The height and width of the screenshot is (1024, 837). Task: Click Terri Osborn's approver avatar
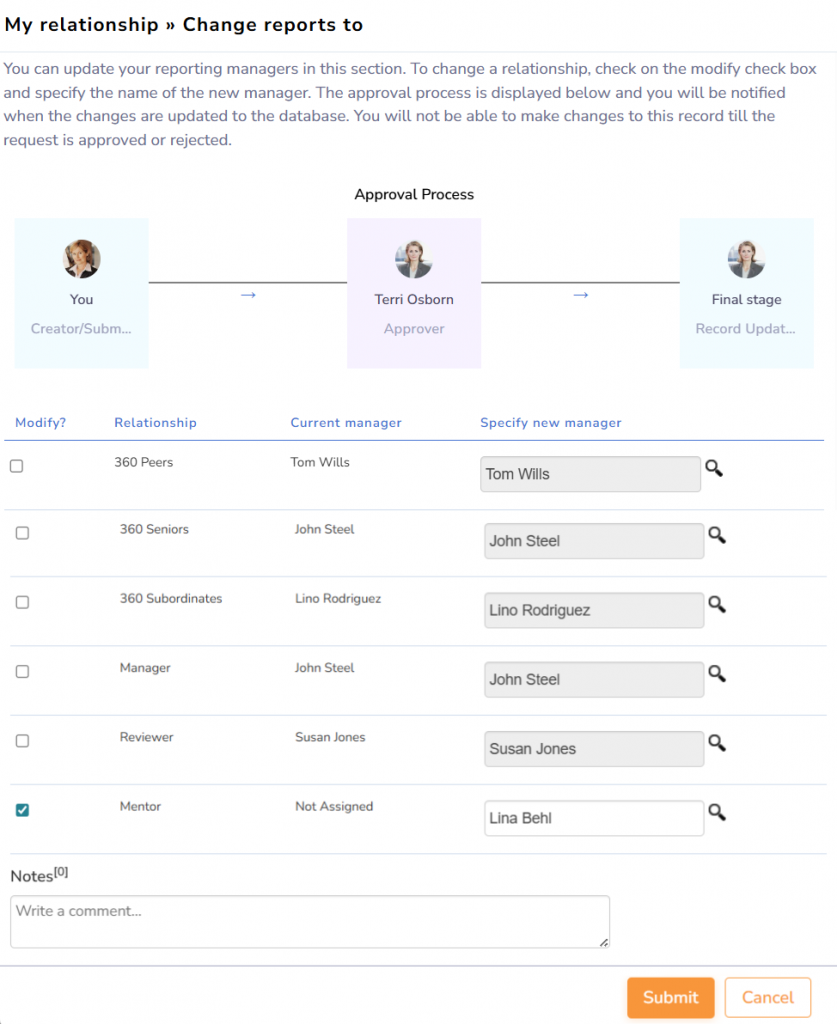click(x=414, y=259)
